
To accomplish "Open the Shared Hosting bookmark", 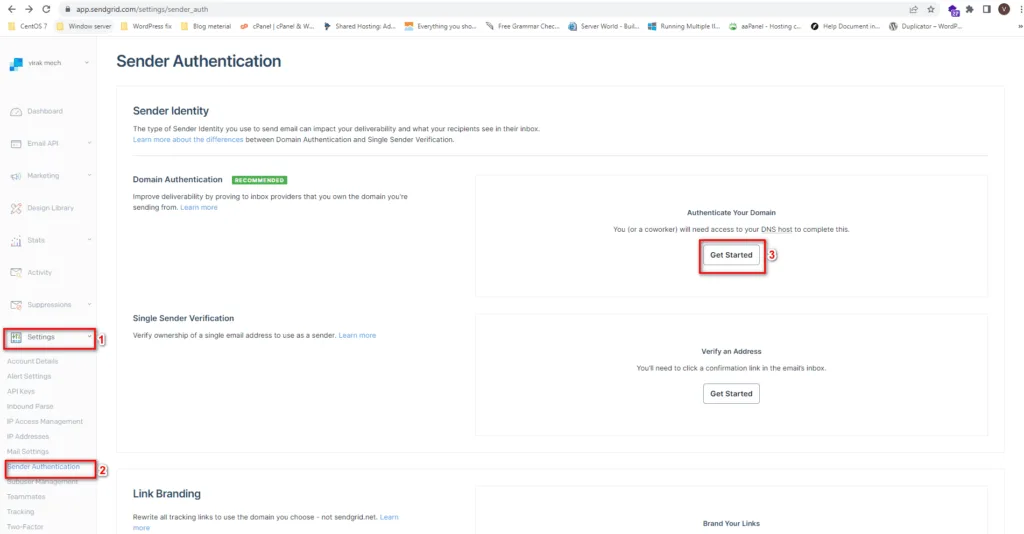I will [x=360, y=26].
